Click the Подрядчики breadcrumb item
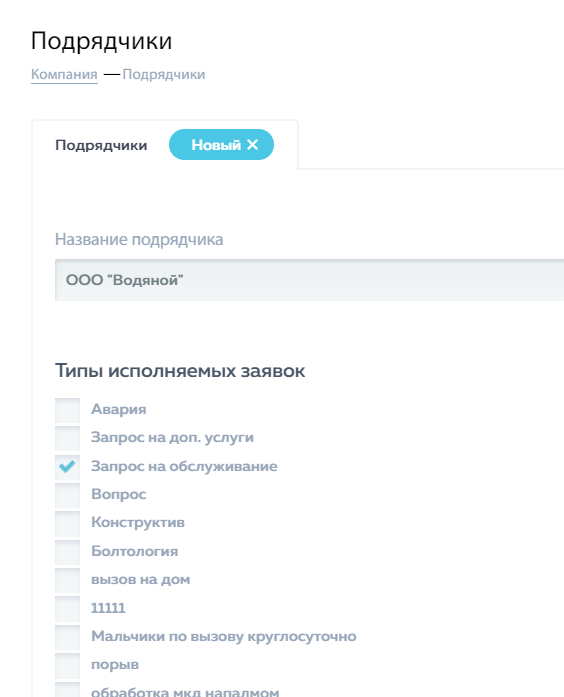The height and width of the screenshot is (697, 564). point(164,74)
